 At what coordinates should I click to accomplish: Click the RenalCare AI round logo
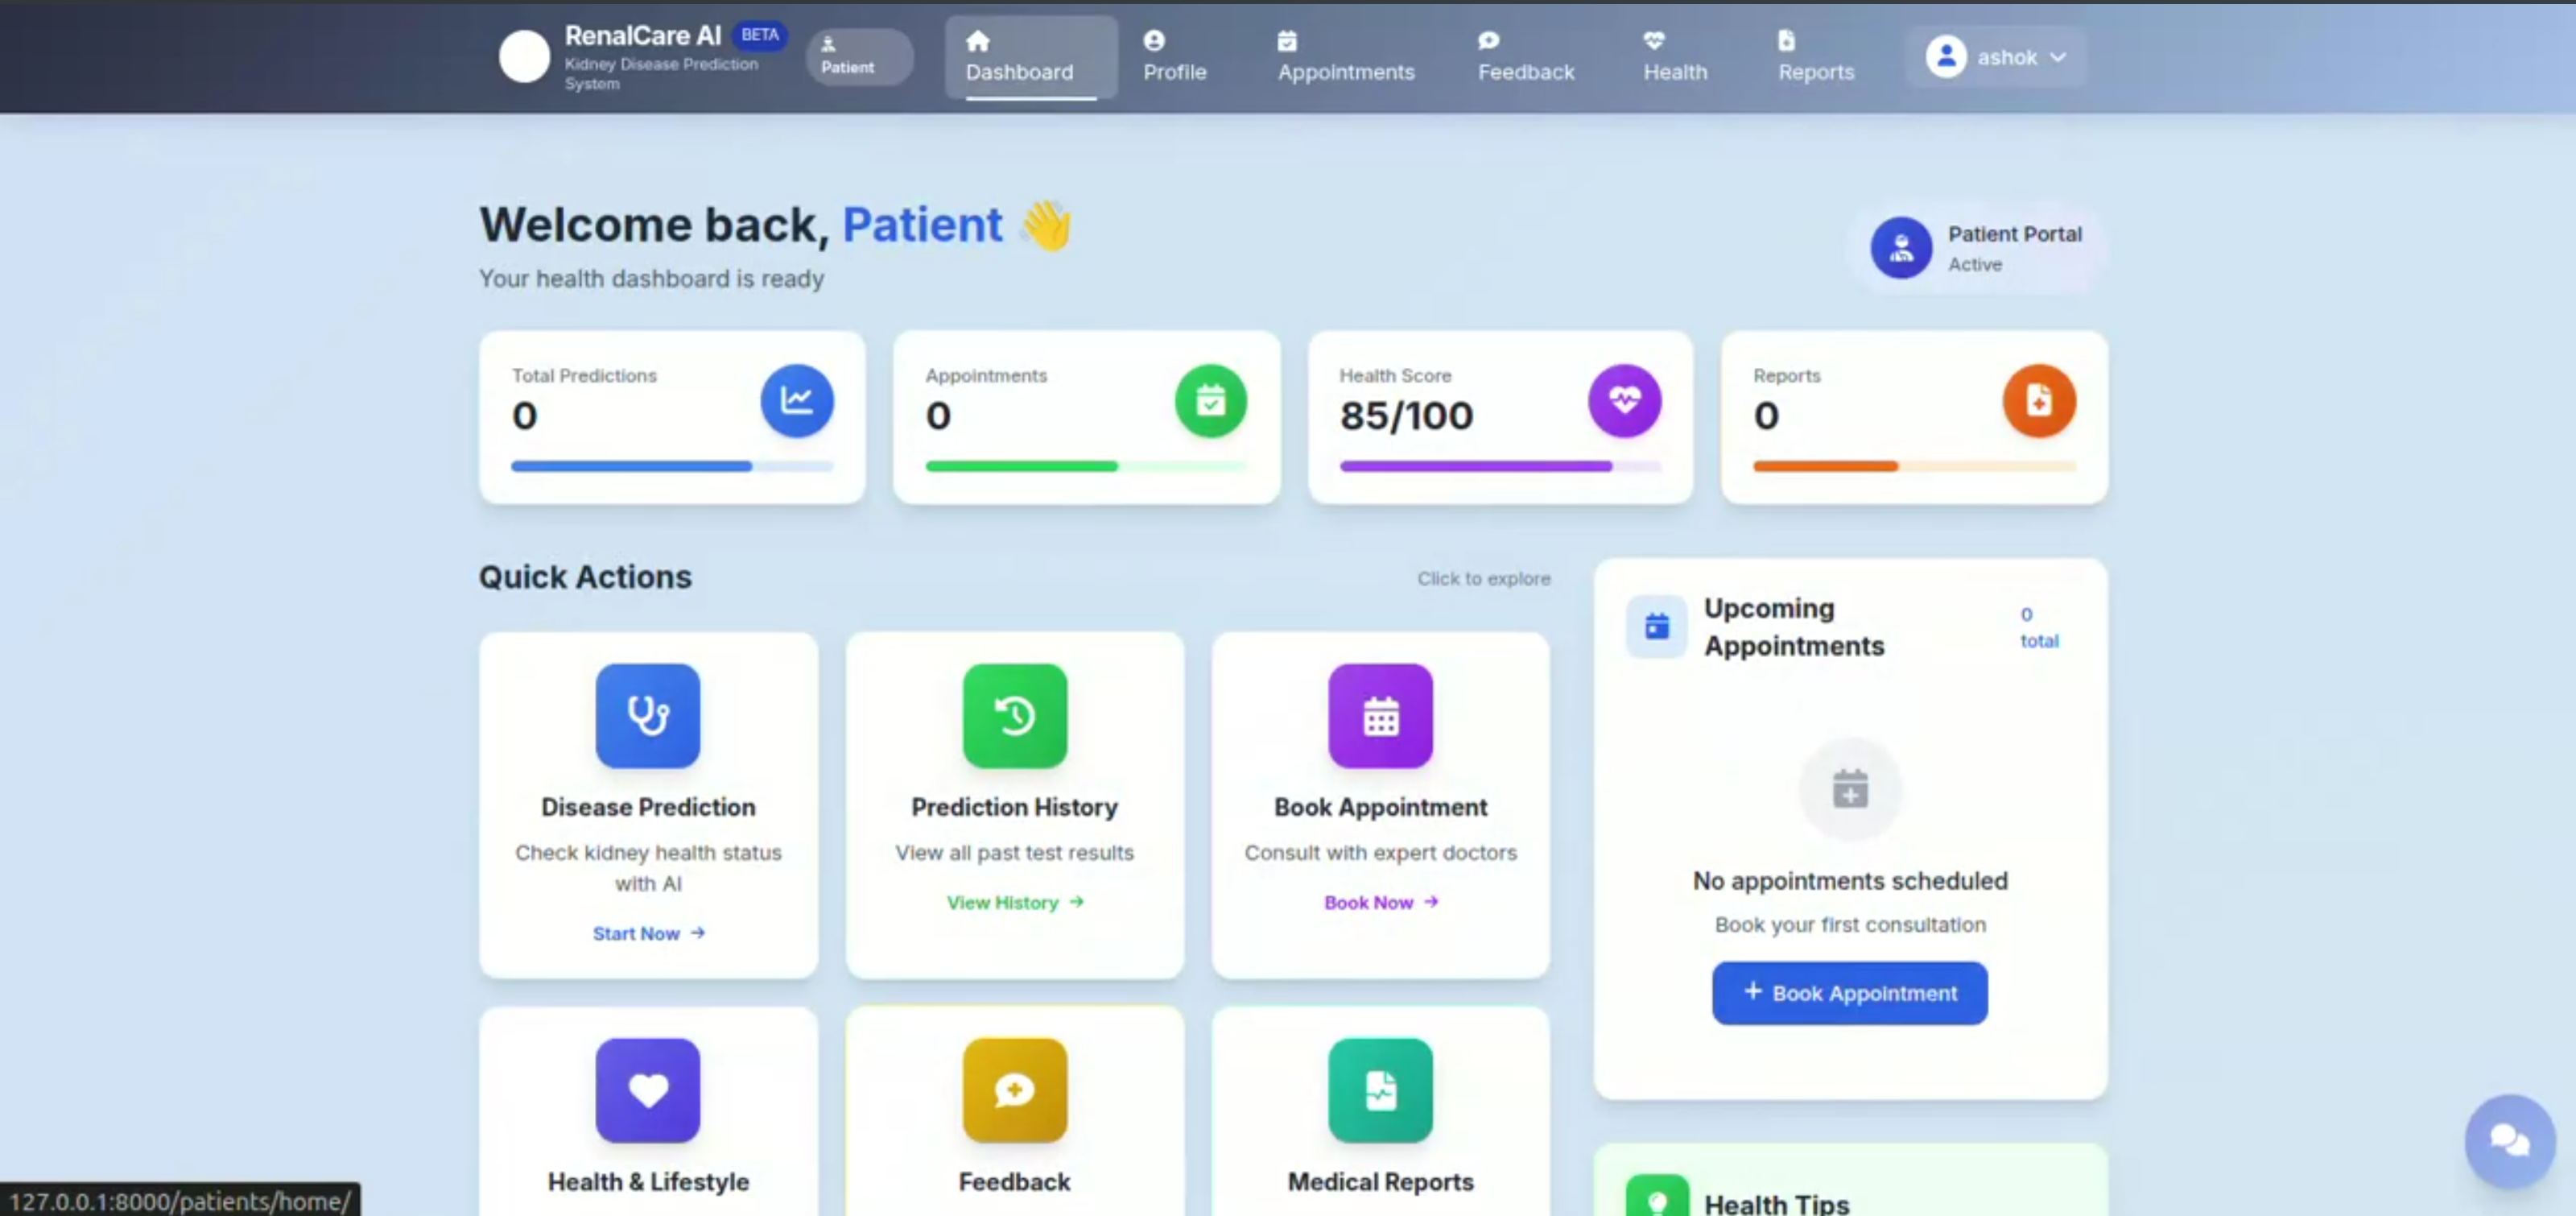524,57
